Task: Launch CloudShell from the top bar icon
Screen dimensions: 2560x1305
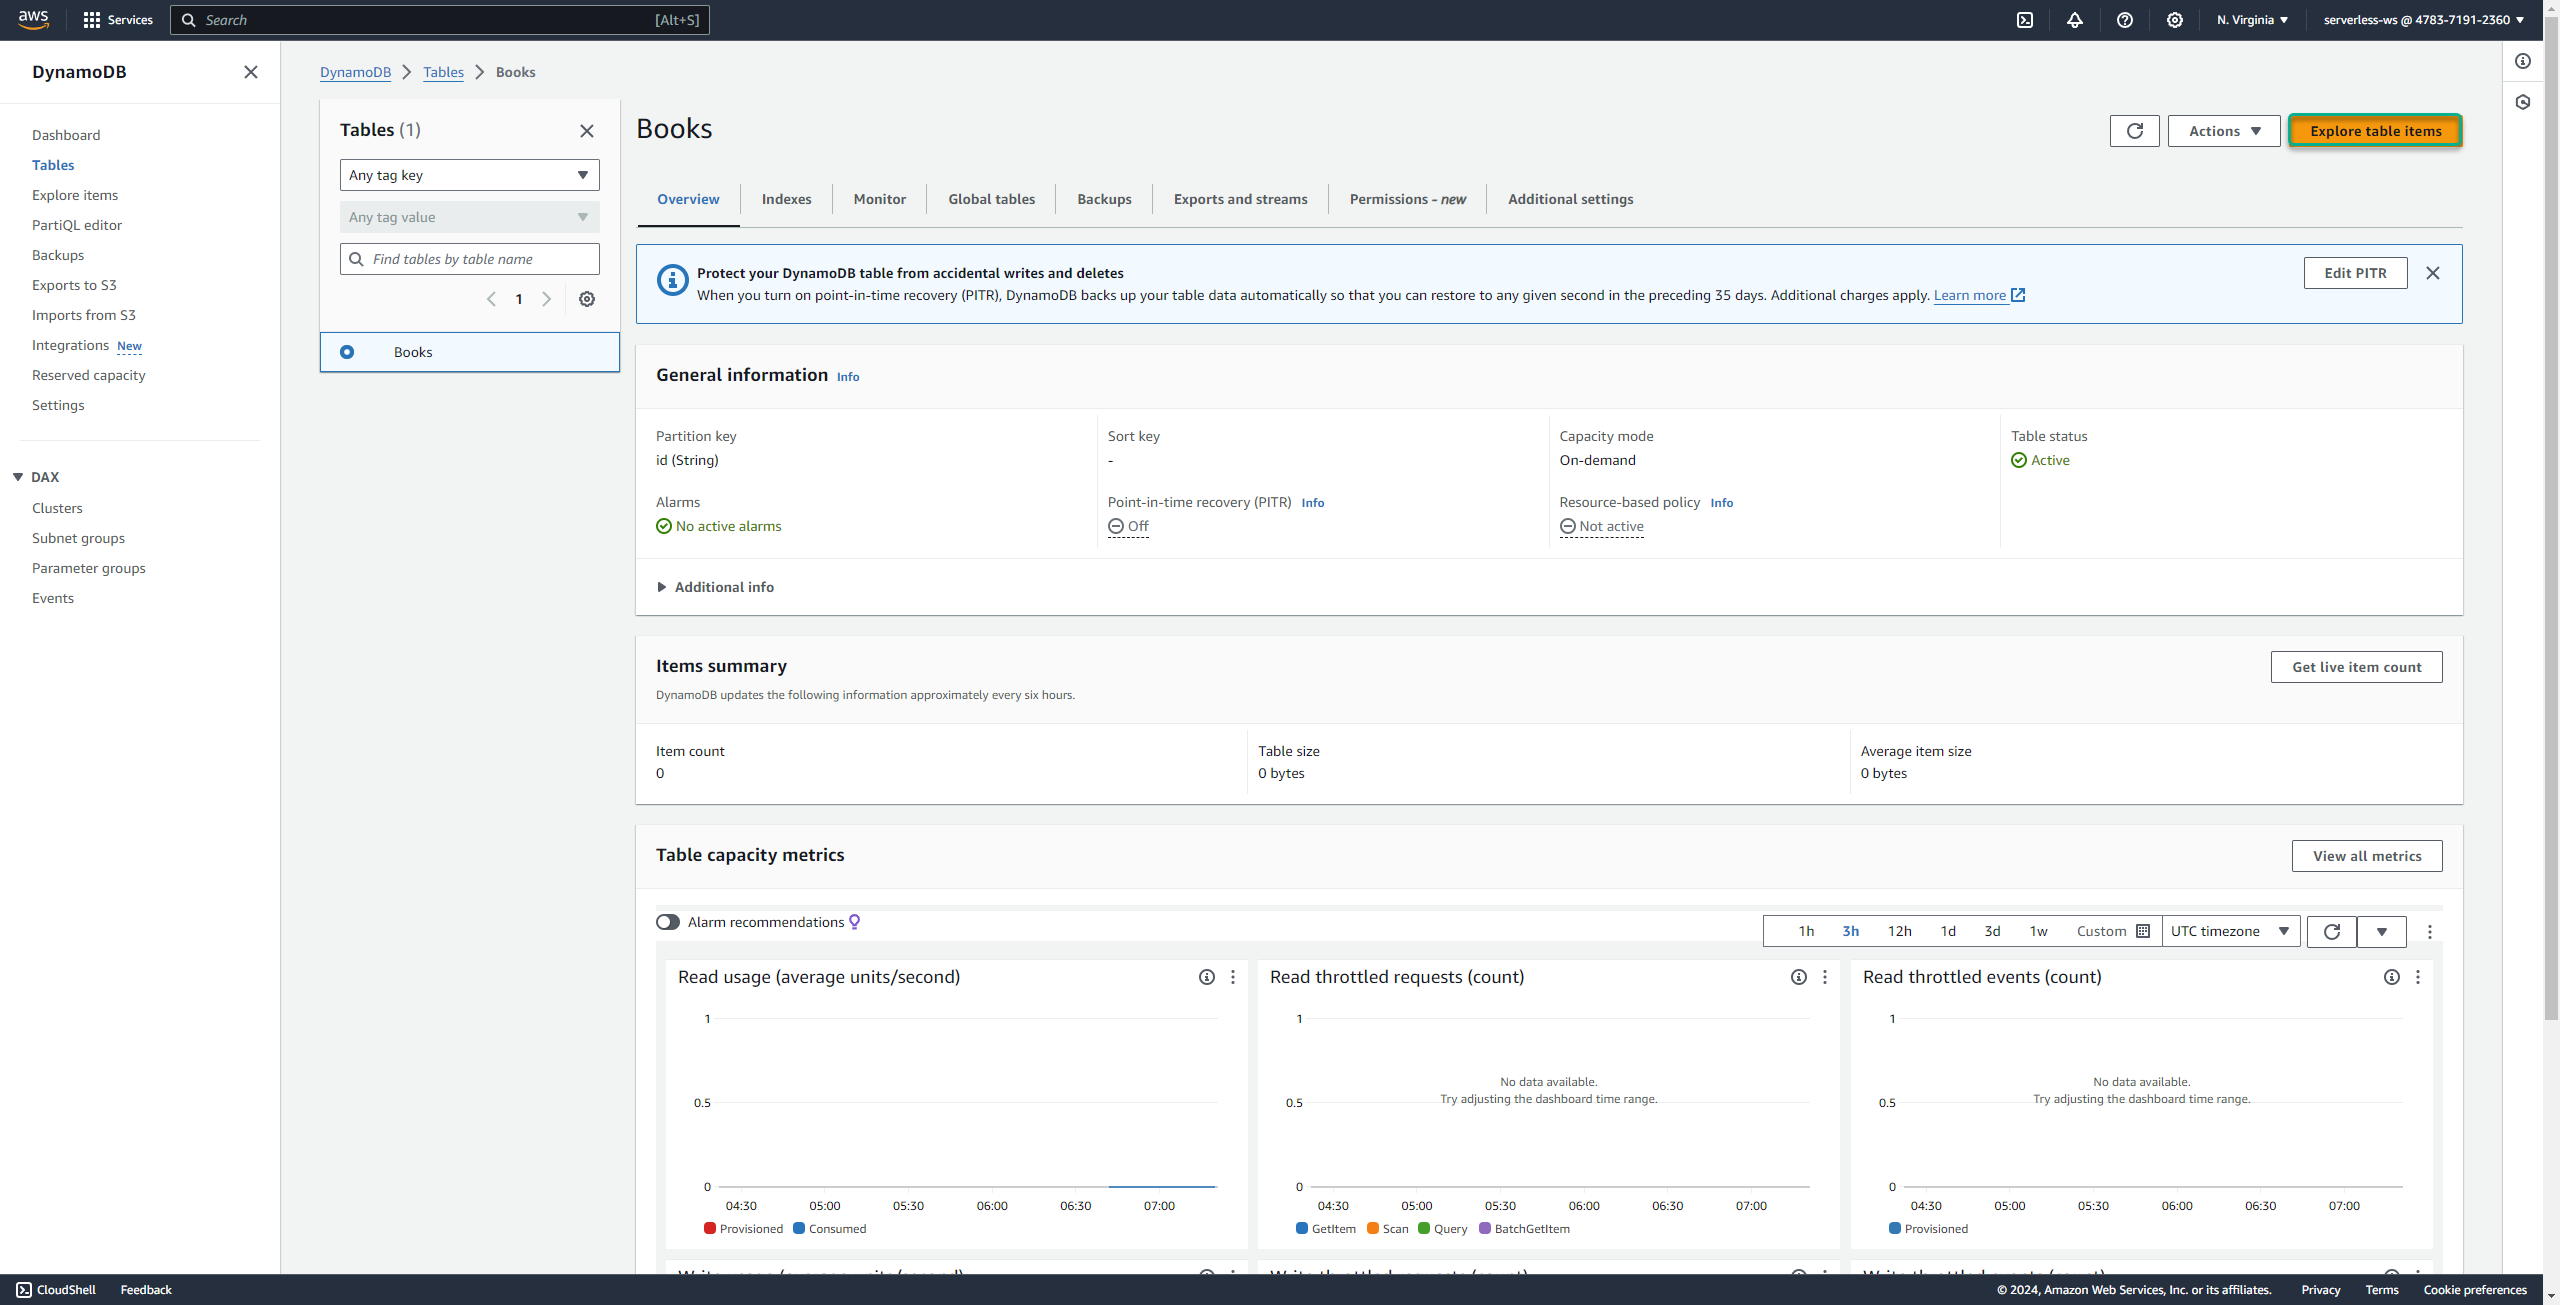Action: point(2025,20)
